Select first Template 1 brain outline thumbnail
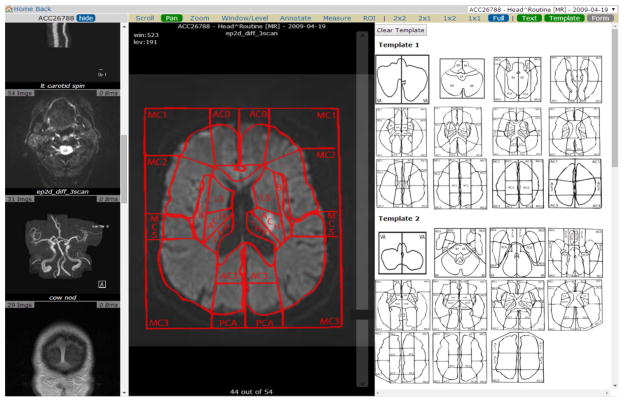The image size is (624, 402). coord(402,79)
